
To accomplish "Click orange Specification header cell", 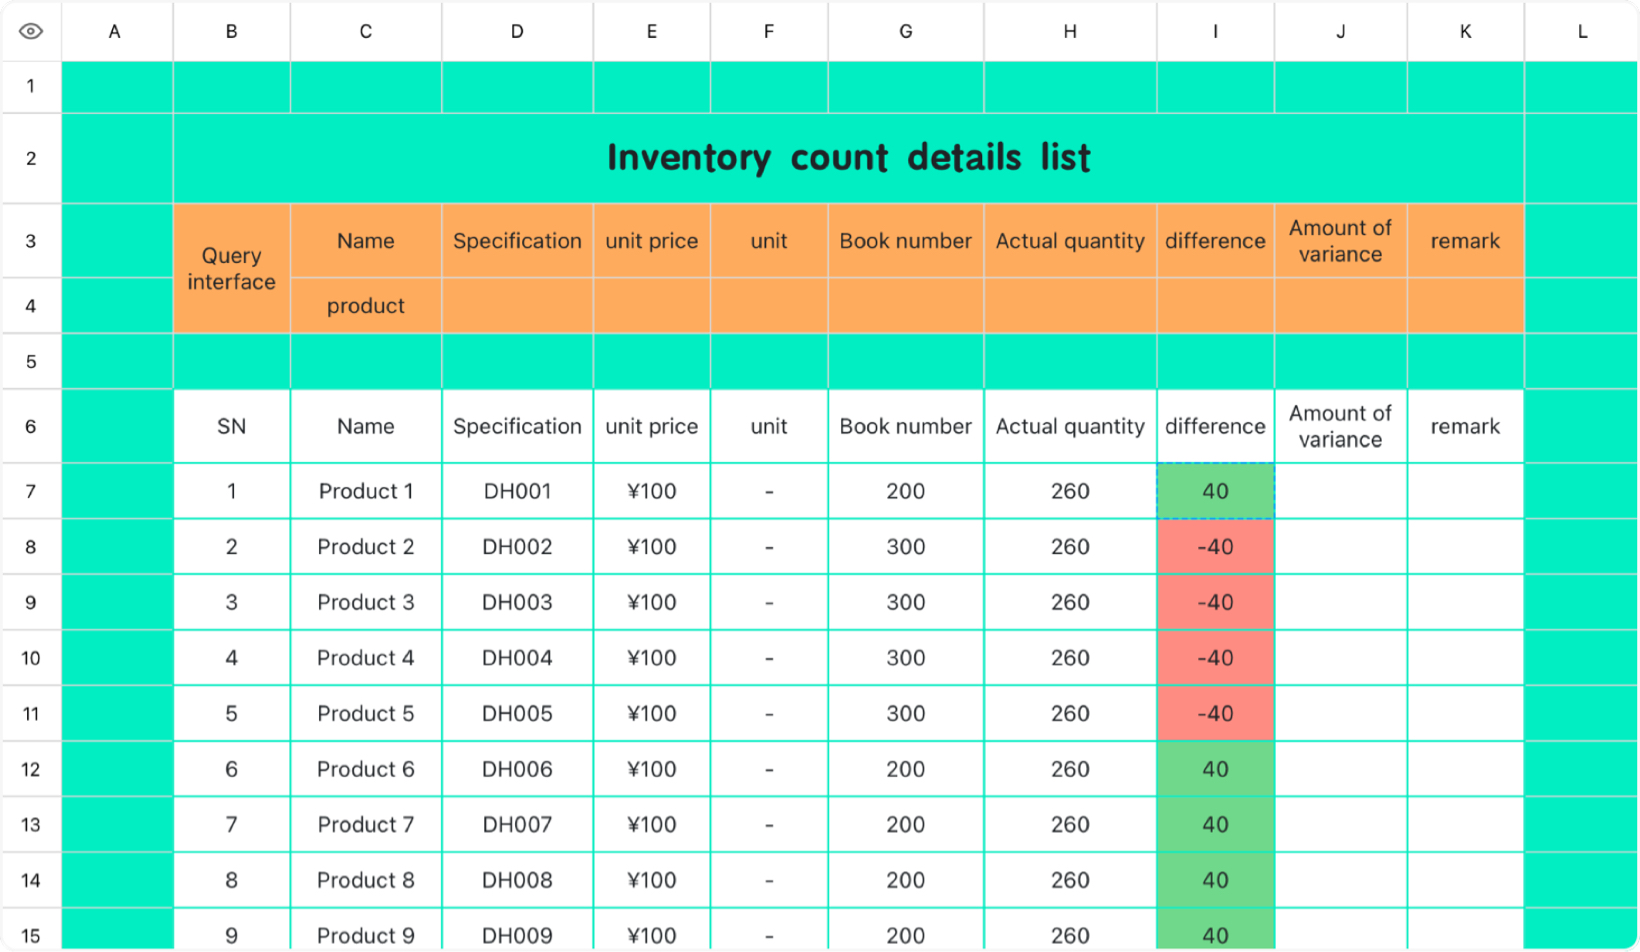I will tap(517, 241).
